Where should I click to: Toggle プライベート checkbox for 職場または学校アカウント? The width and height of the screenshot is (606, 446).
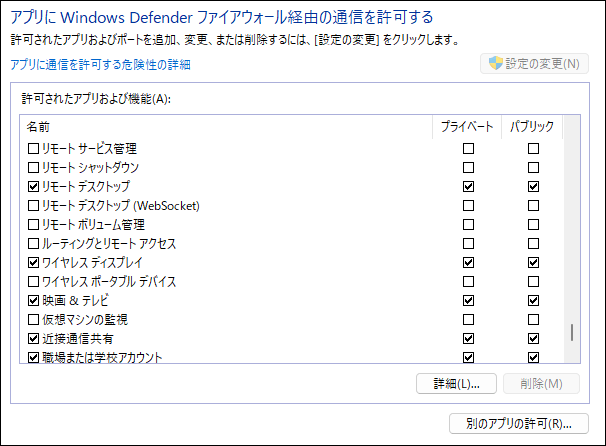[x=468, y=357]
